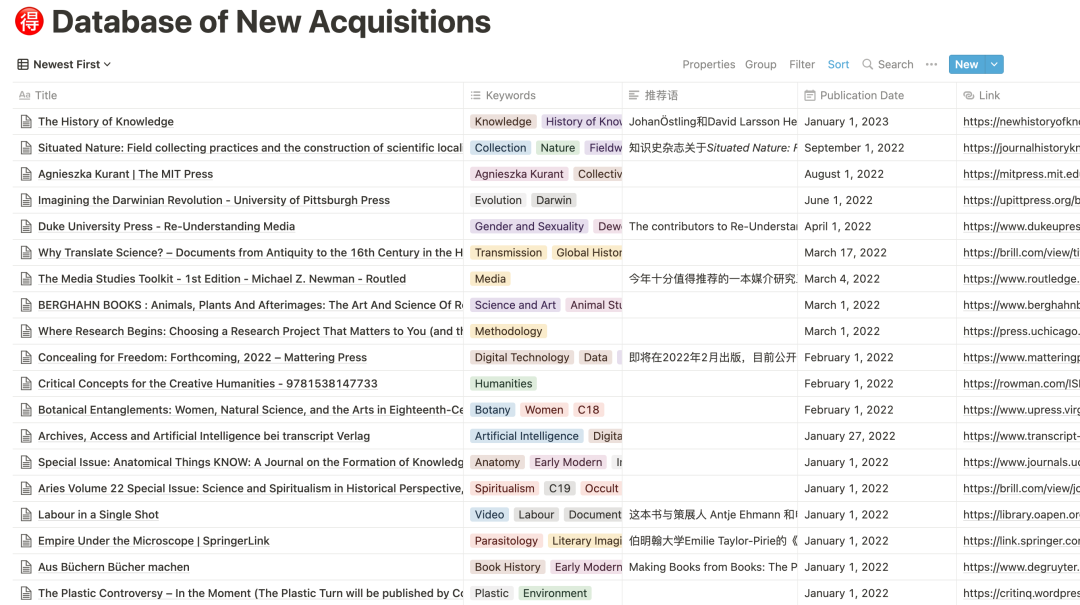Click the Humanities keyword tag
The image size is (1080, 605).
tap(503, 383)
